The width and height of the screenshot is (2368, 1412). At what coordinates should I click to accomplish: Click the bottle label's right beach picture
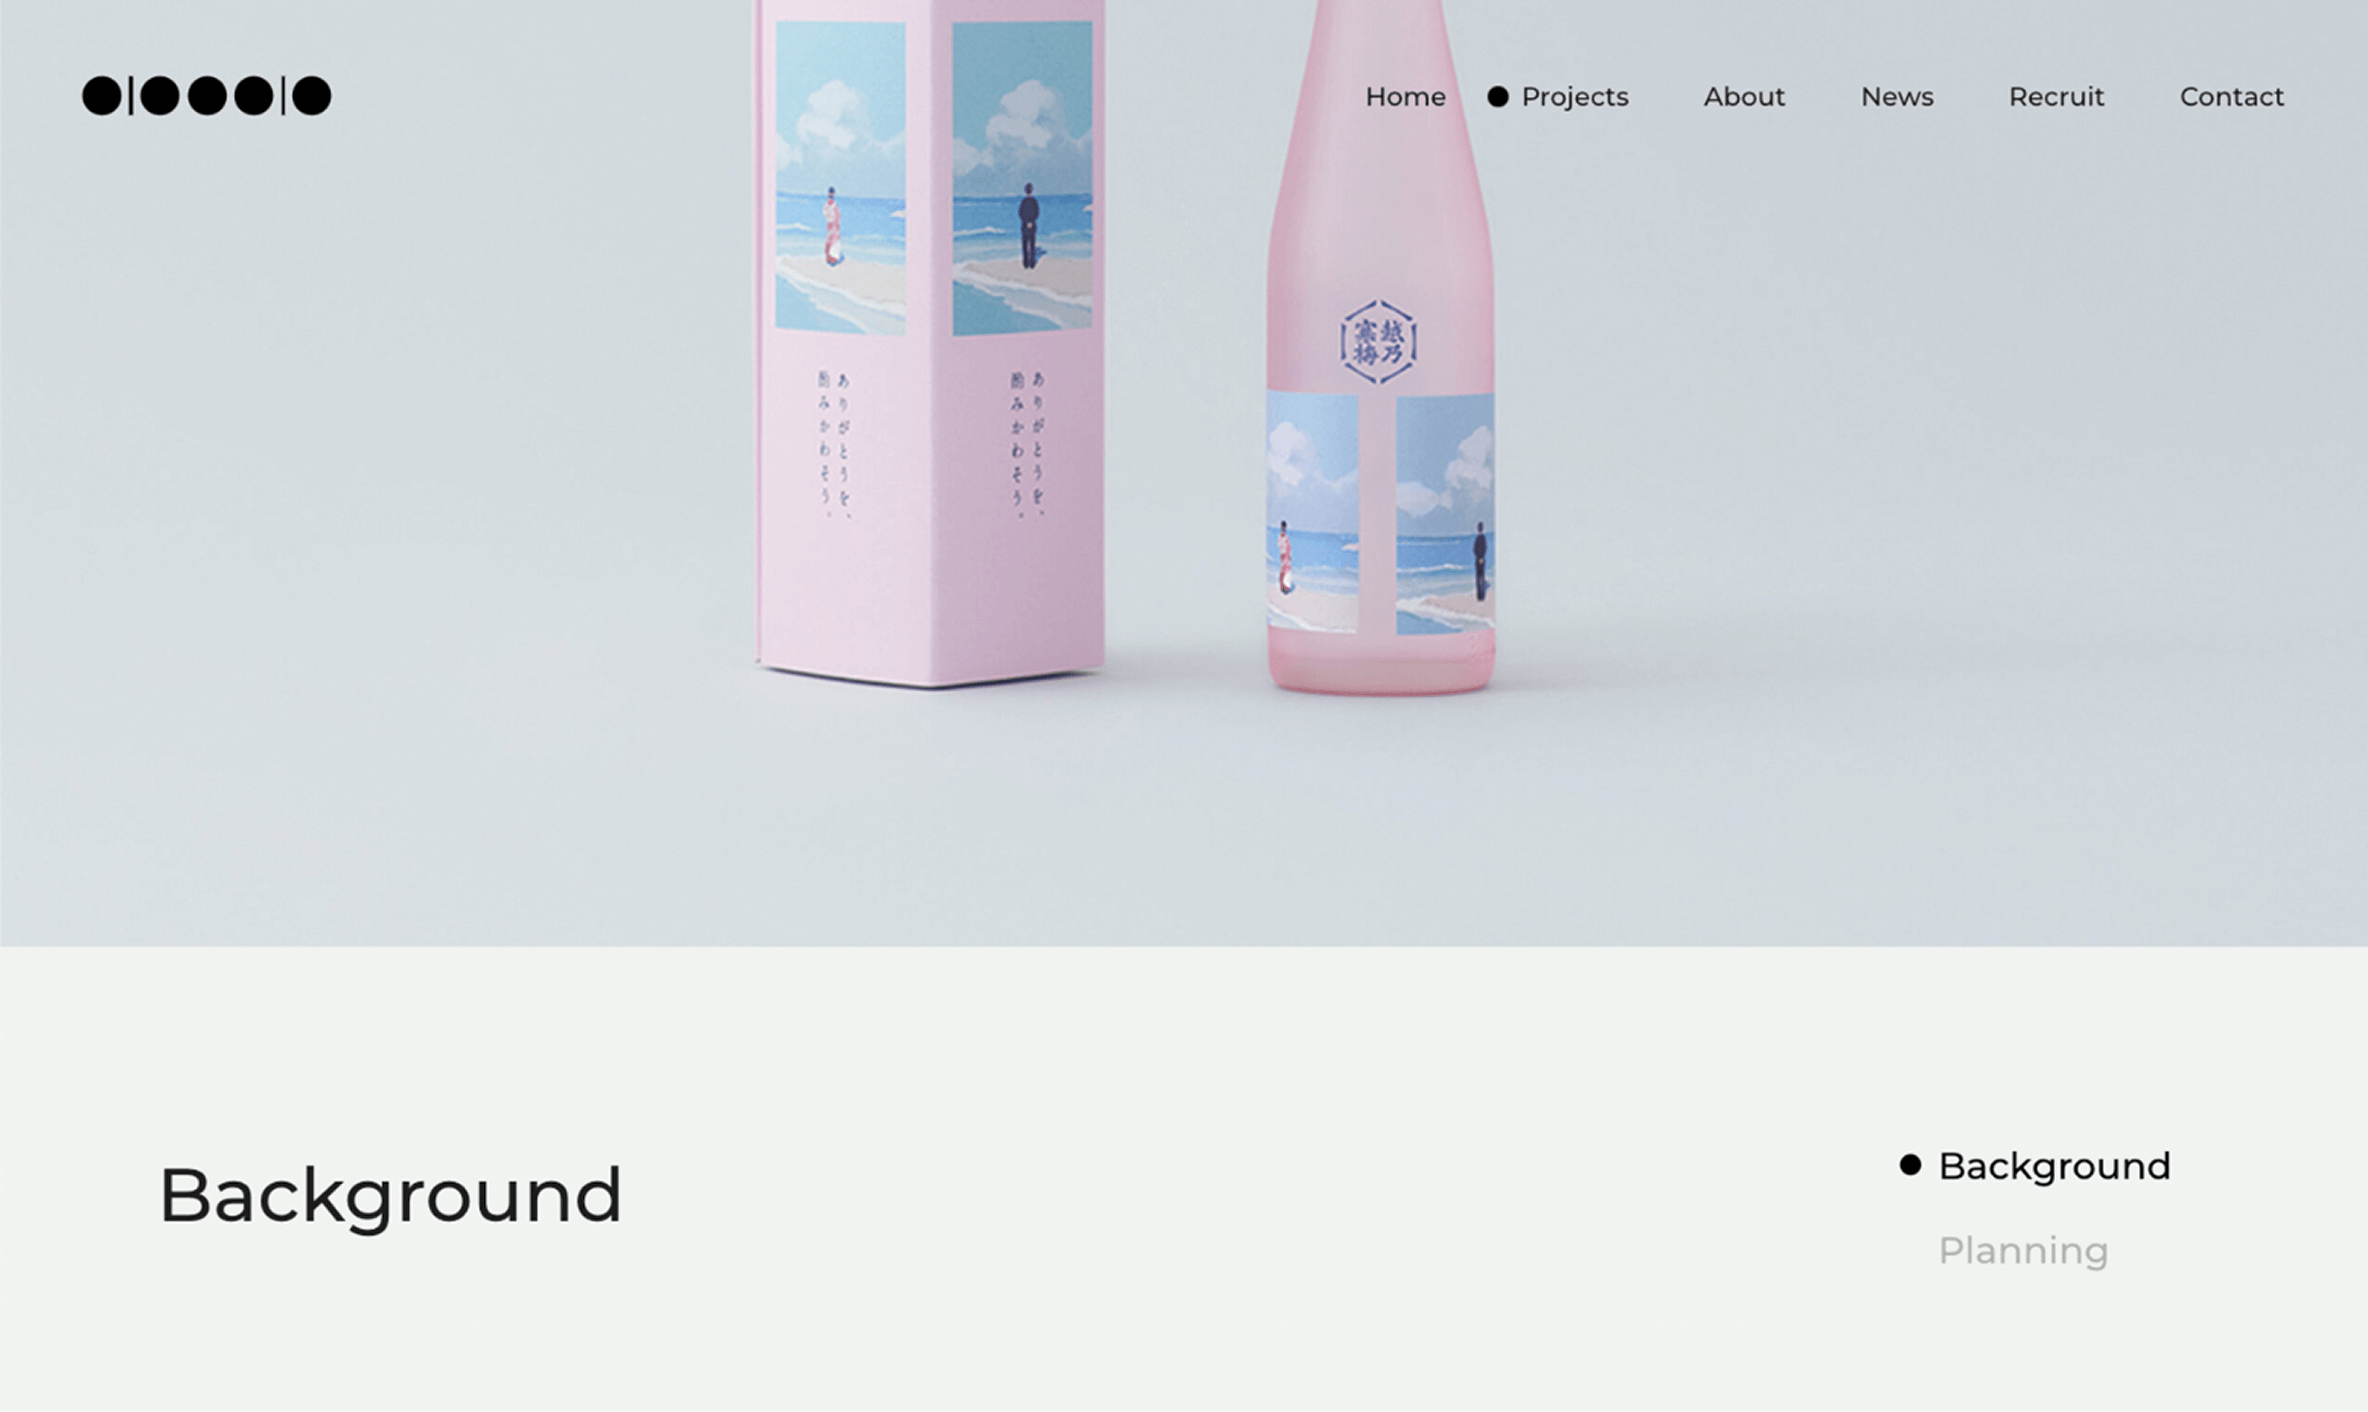1445,514
